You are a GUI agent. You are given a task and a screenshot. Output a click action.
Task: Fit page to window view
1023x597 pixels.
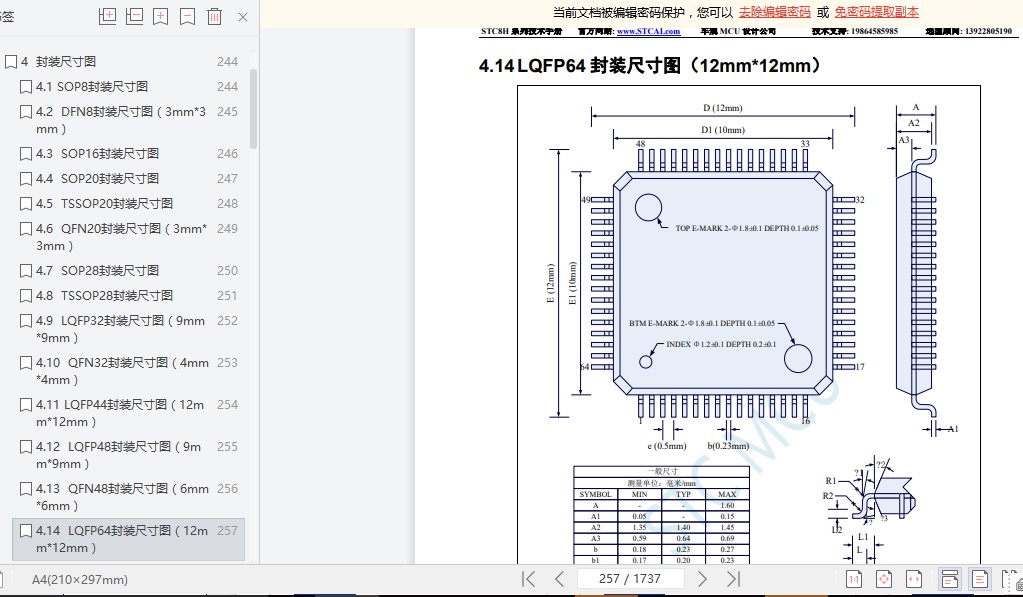[x=884, y=579]
